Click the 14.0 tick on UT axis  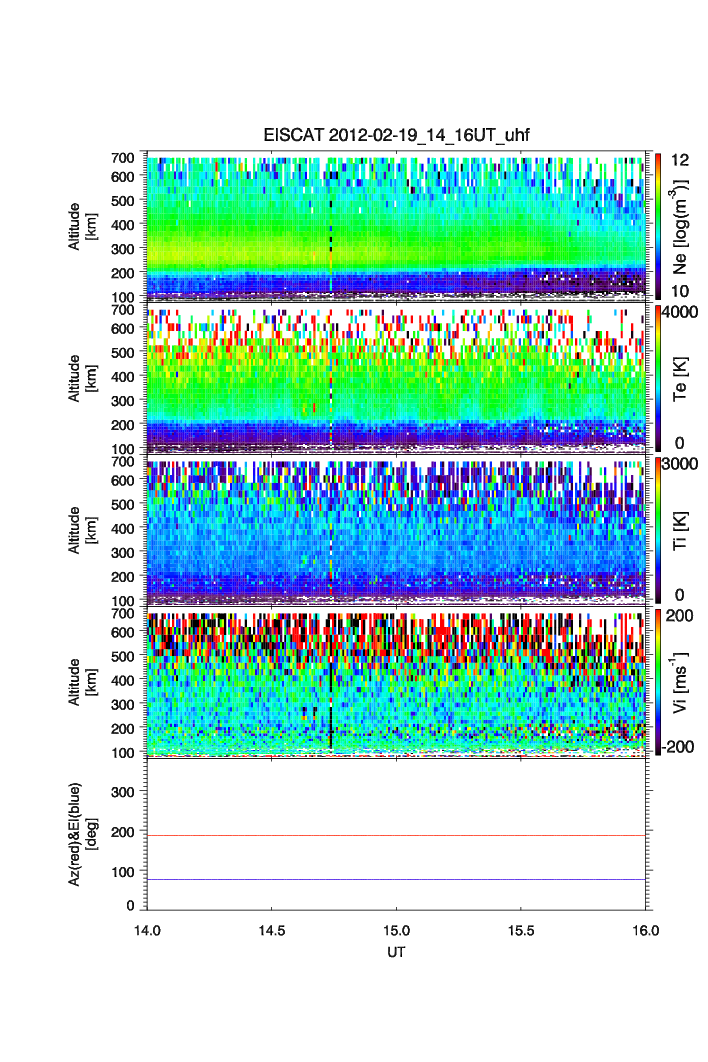pos(148,929)
